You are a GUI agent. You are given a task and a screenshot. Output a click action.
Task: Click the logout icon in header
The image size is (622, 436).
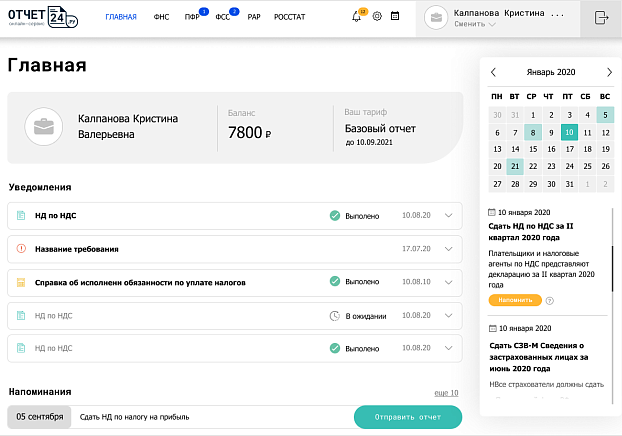pyautogui.click(x=601, y=17)
